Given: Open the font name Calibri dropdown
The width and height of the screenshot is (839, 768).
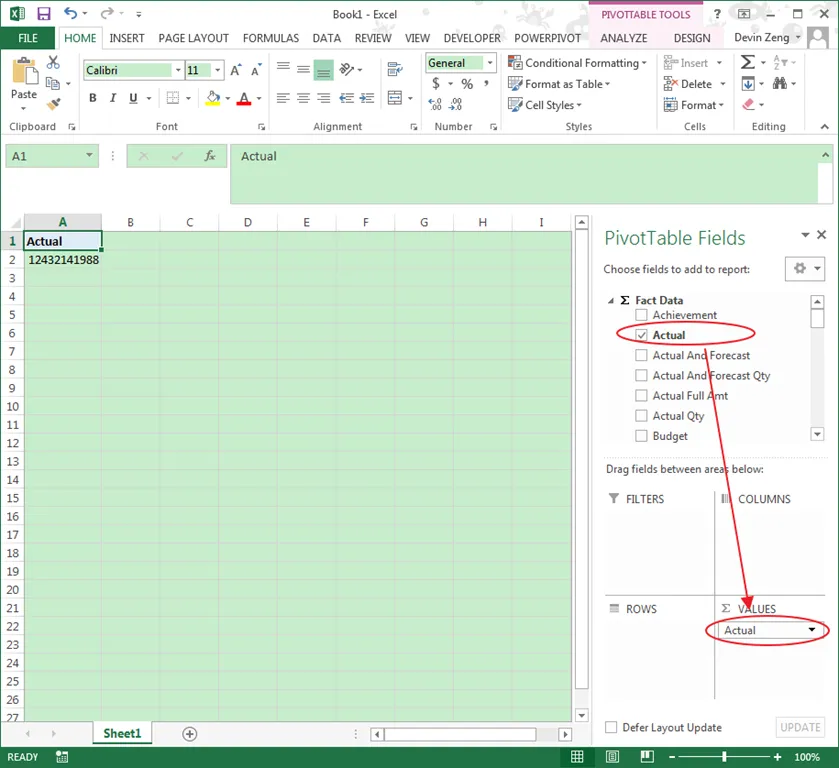Looking at the screenshot, I should coord(178,70).
